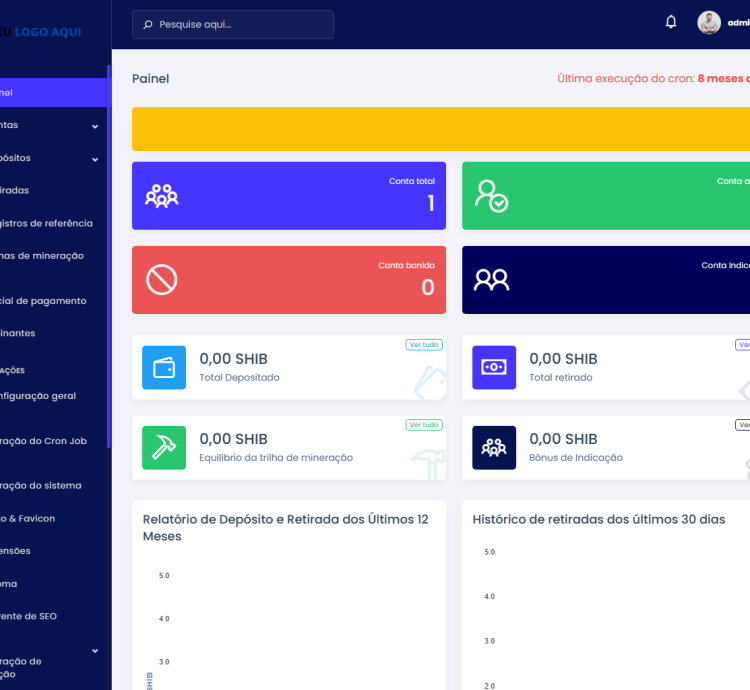Click the Conta total users icon
This screenshot has width=750, height=690.
162,196
